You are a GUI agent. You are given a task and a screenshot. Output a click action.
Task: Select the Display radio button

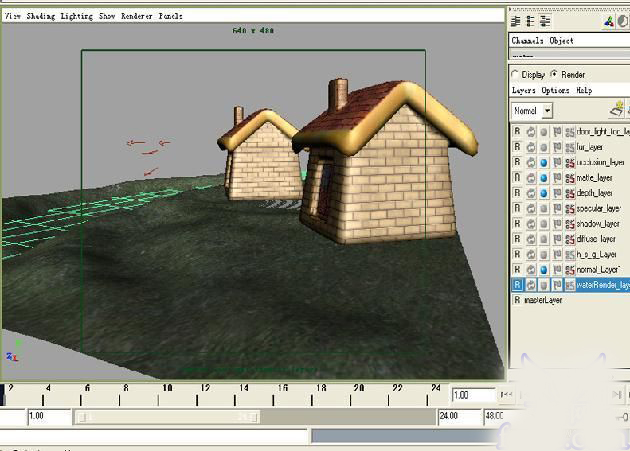pyautogui.click(x=516, y=75)
